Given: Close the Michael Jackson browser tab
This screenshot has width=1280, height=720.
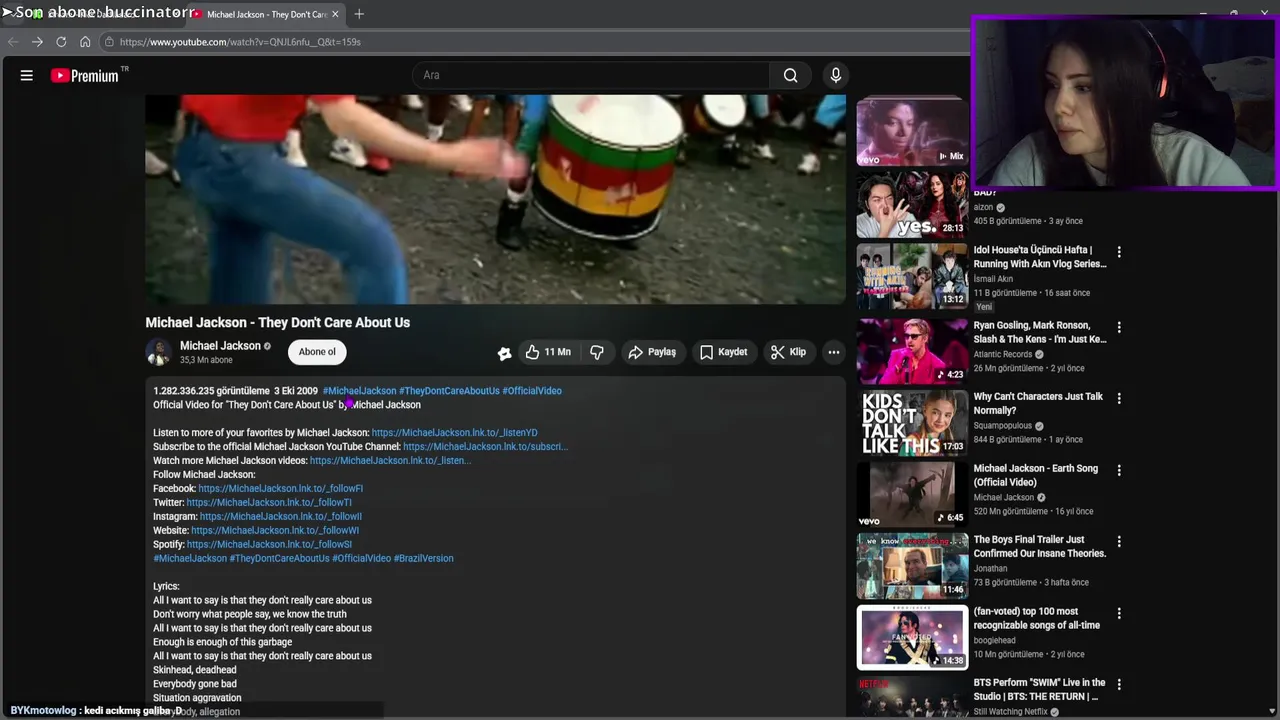Looking at the screenshot, I should pos(336,14).
